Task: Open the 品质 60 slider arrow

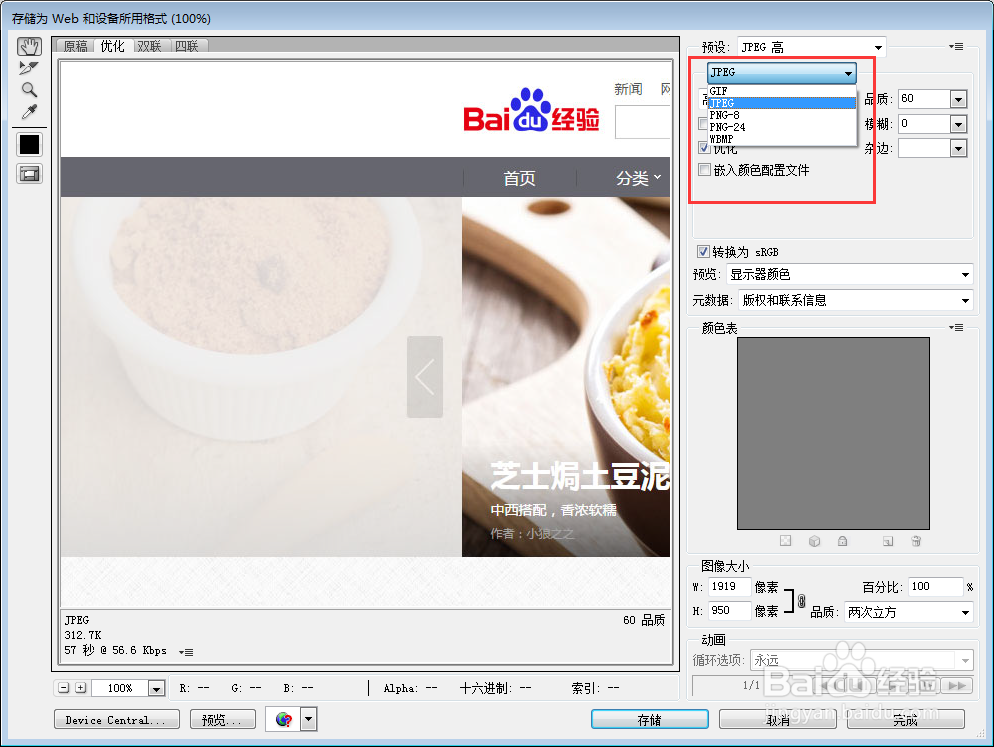Action: [x=958, y=99]
